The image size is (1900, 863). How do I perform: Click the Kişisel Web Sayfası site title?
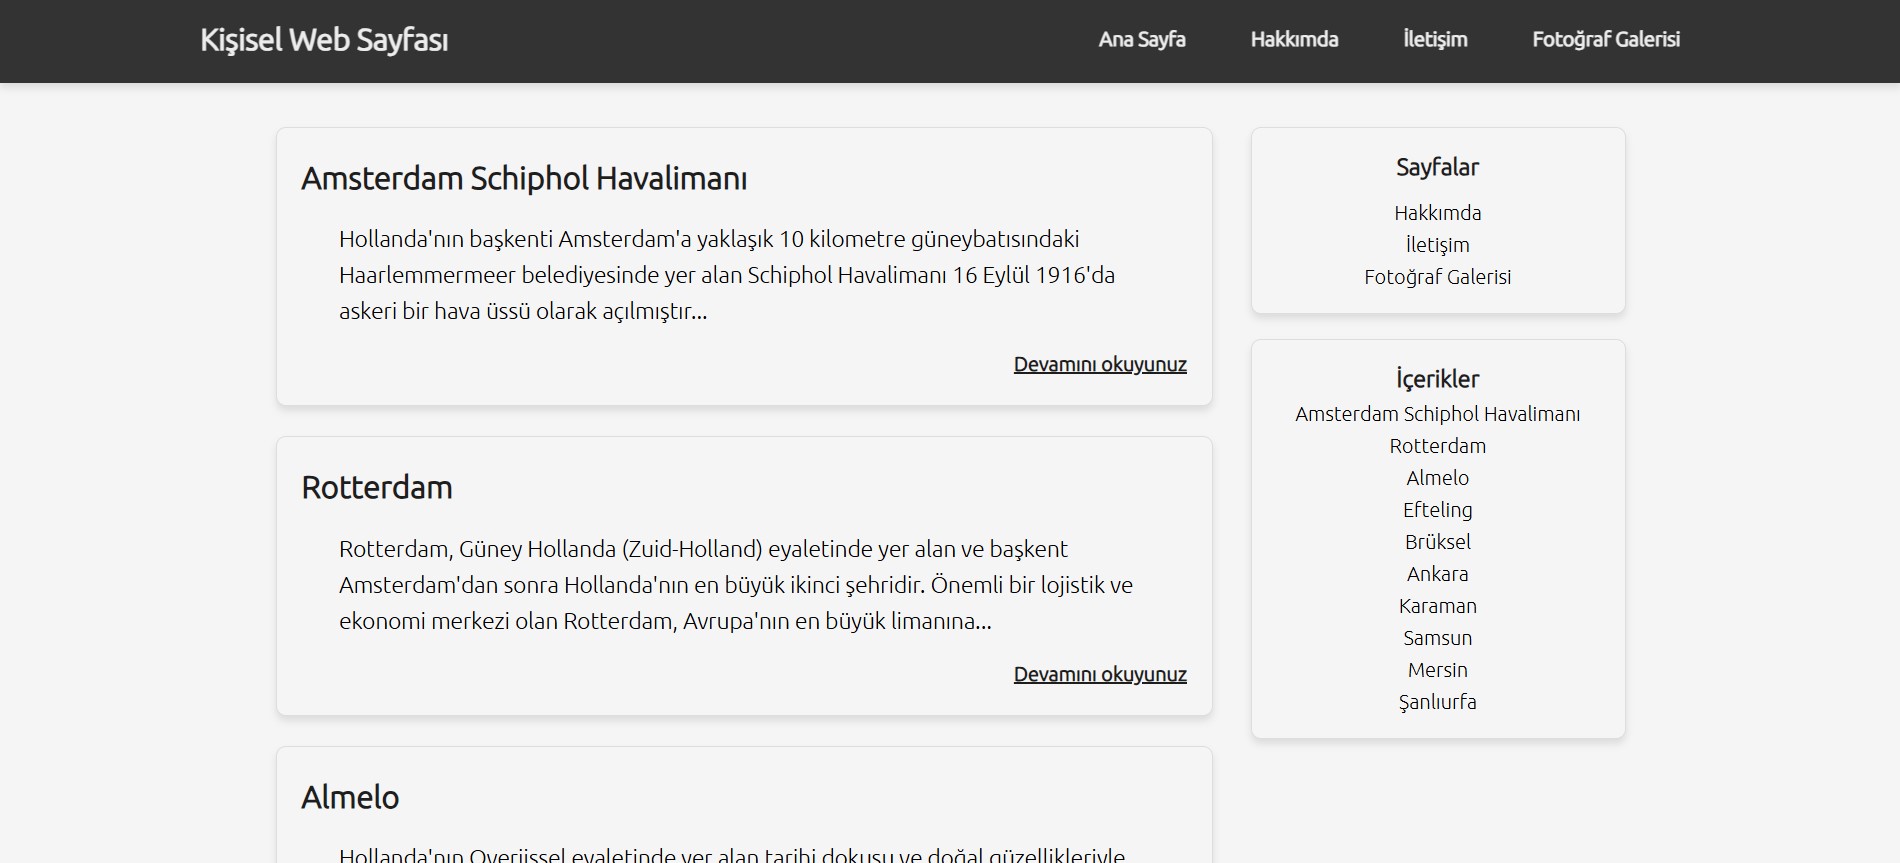[x=324, y=40]
